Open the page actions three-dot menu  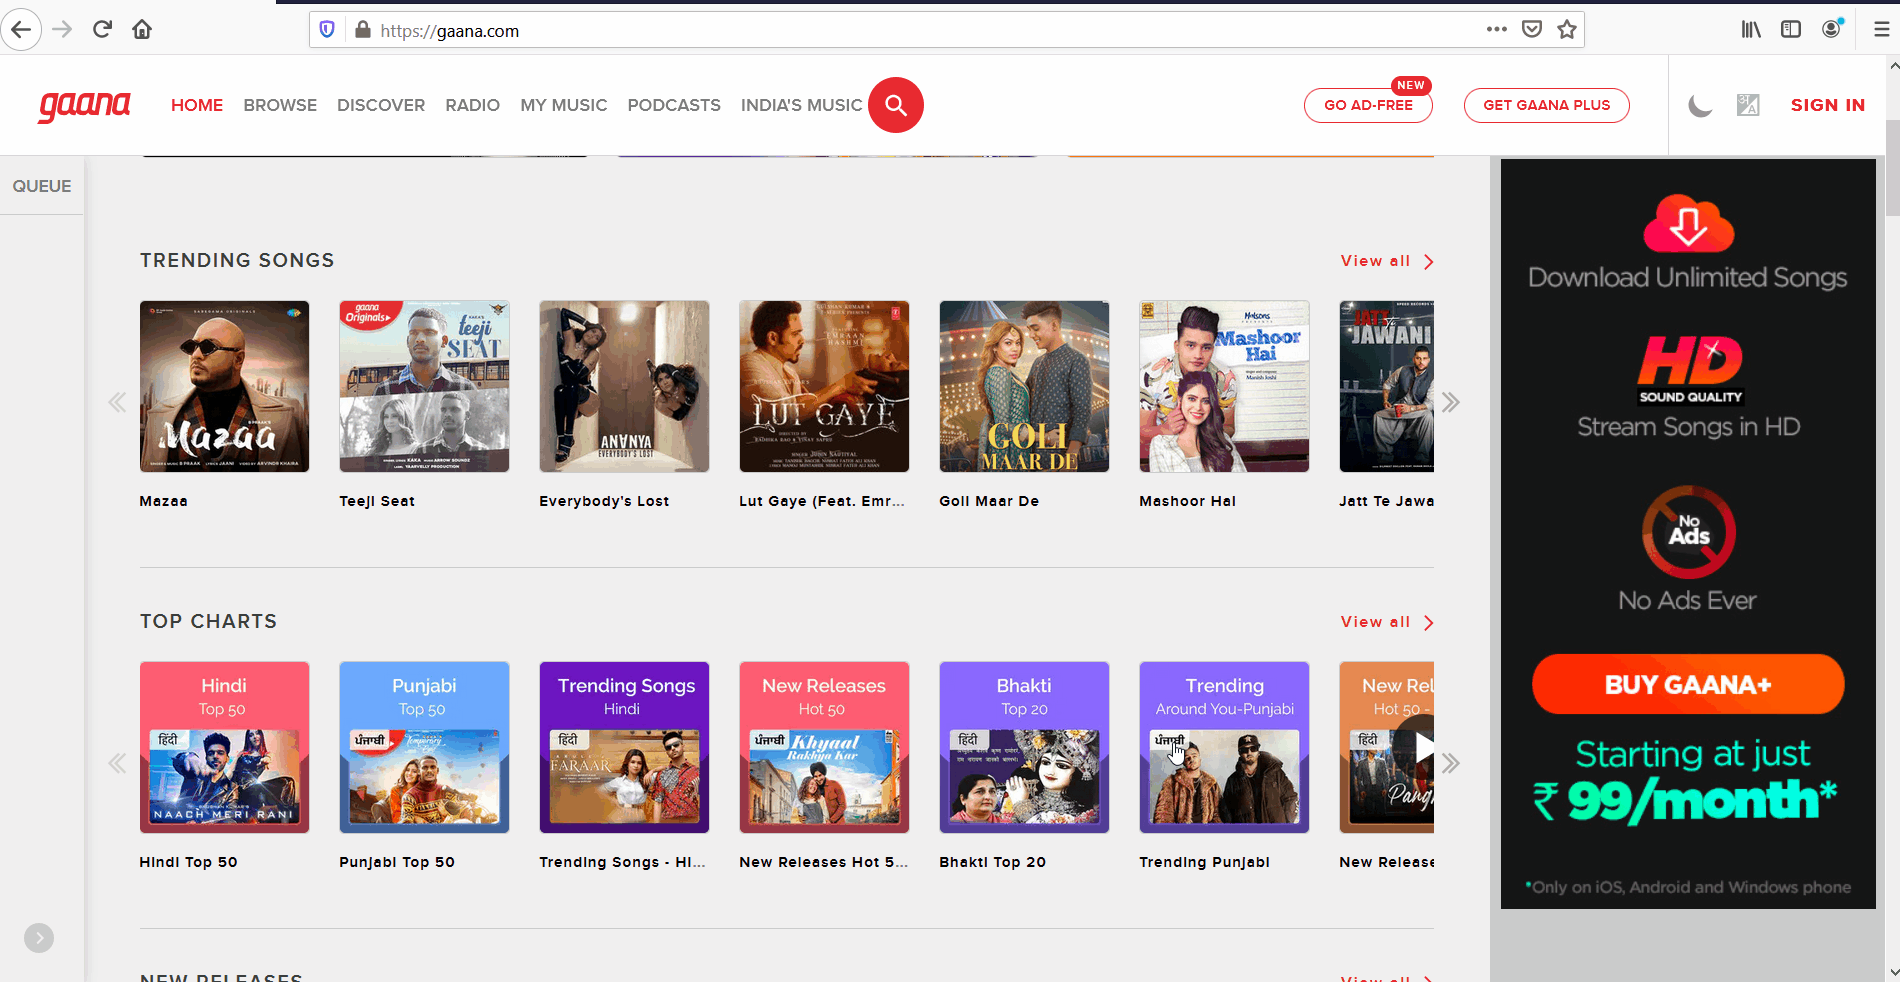point(1496,29)
